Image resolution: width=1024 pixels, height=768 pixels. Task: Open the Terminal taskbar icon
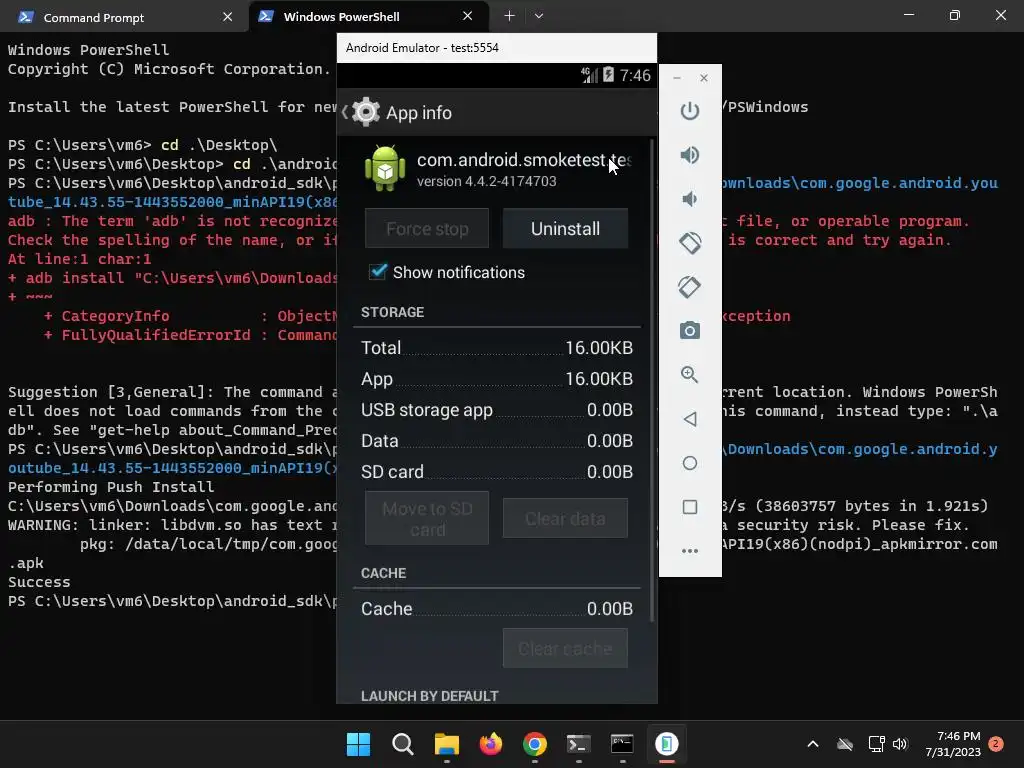point(579,744)
